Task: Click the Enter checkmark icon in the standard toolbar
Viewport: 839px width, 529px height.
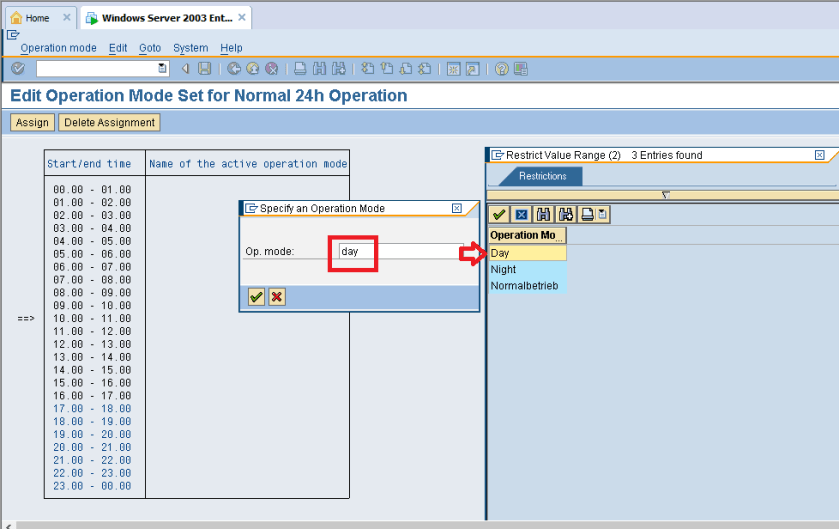Action: point(18,68)
